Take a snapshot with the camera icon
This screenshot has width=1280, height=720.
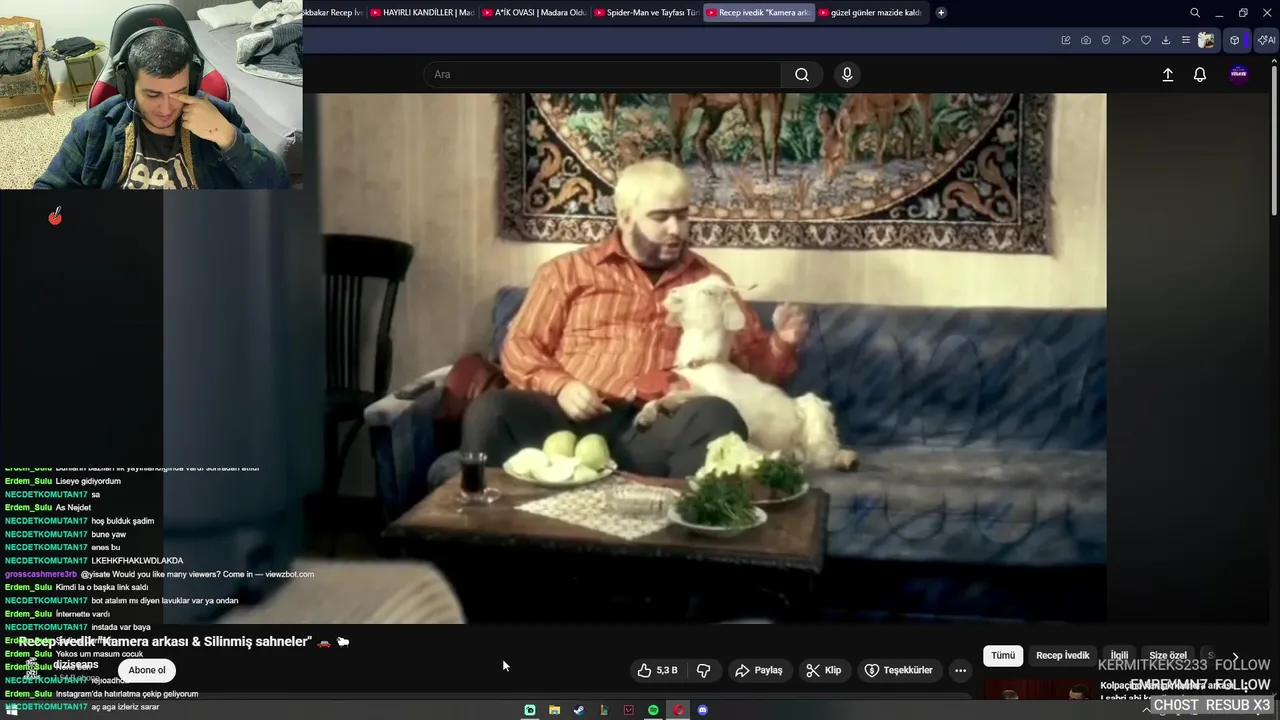[1086, 40]
